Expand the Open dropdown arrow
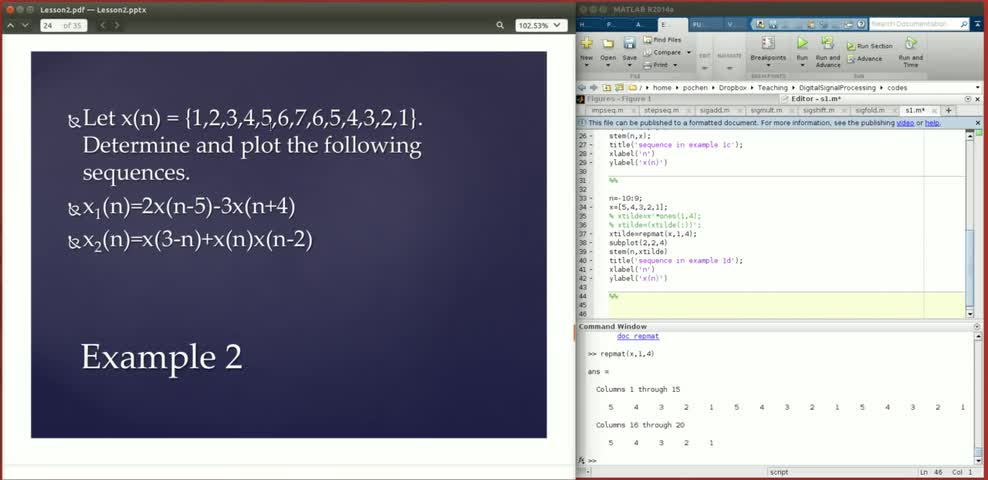 pos(608,66)
